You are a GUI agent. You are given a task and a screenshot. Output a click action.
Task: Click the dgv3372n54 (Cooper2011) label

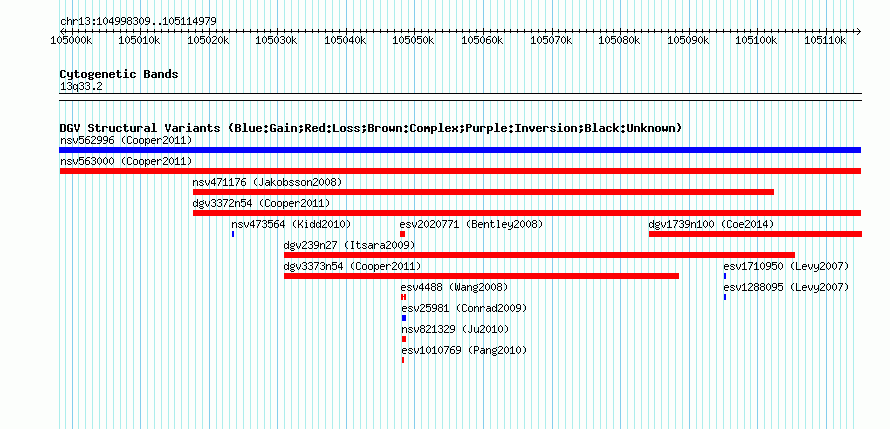[x=261, y=203]
